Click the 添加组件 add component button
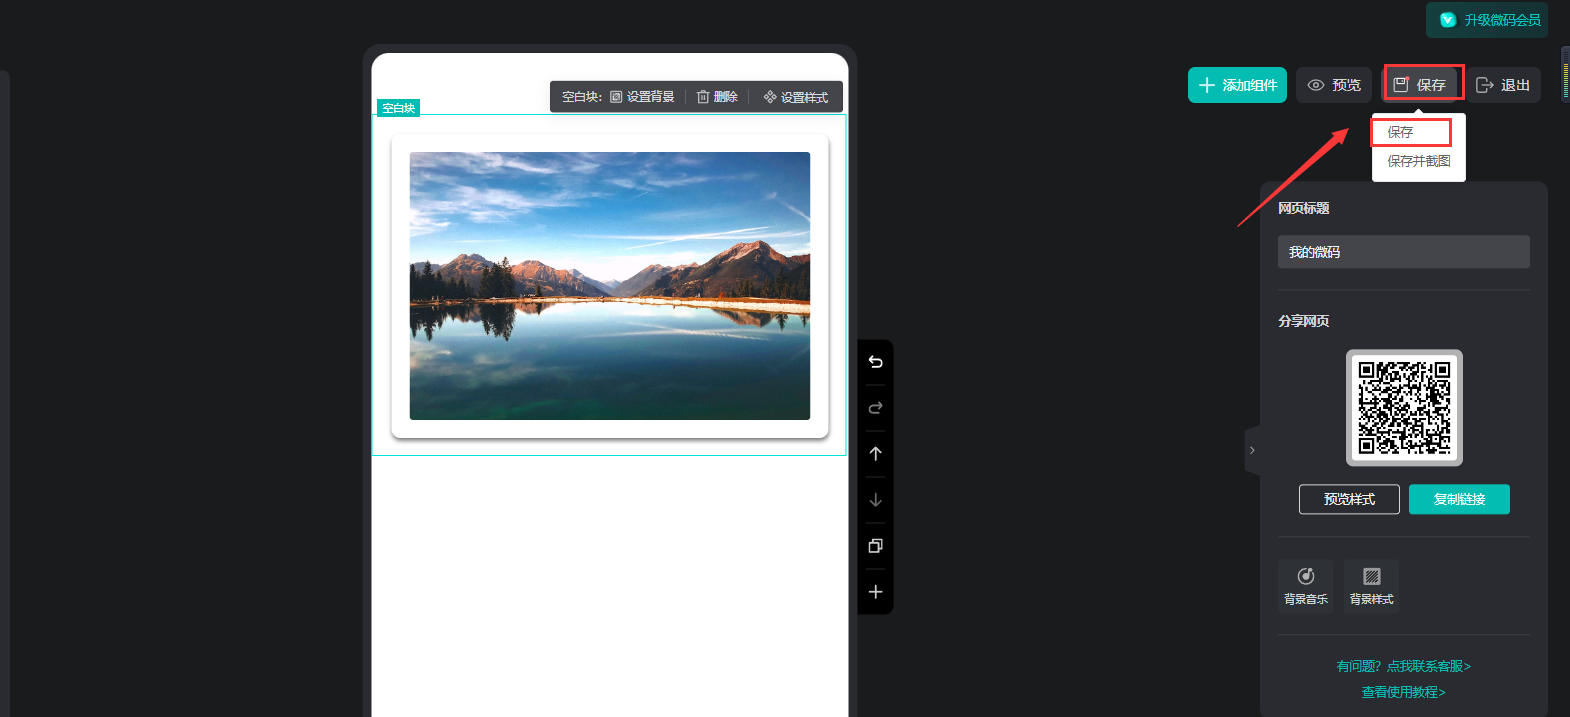The image size is (1570, 717). (x=1237, y=85)
